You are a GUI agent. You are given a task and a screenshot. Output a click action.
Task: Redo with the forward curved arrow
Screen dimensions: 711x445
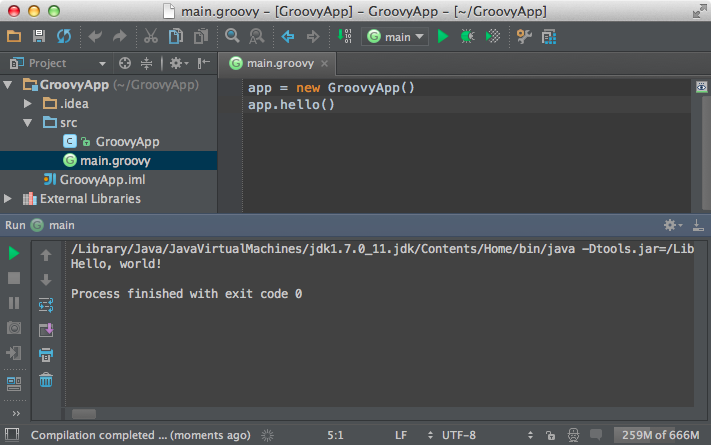point(120,36)
